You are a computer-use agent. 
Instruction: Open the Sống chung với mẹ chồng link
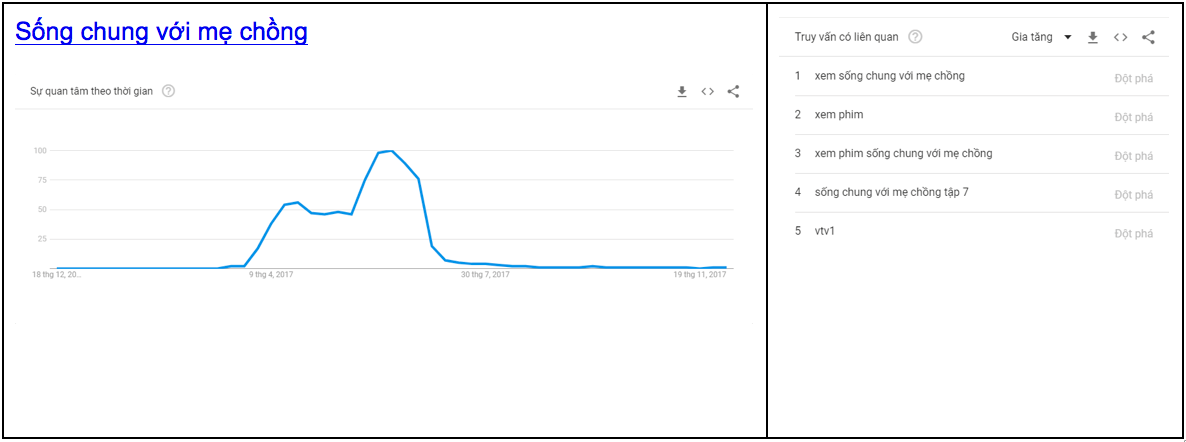click(x=161, y=32)
